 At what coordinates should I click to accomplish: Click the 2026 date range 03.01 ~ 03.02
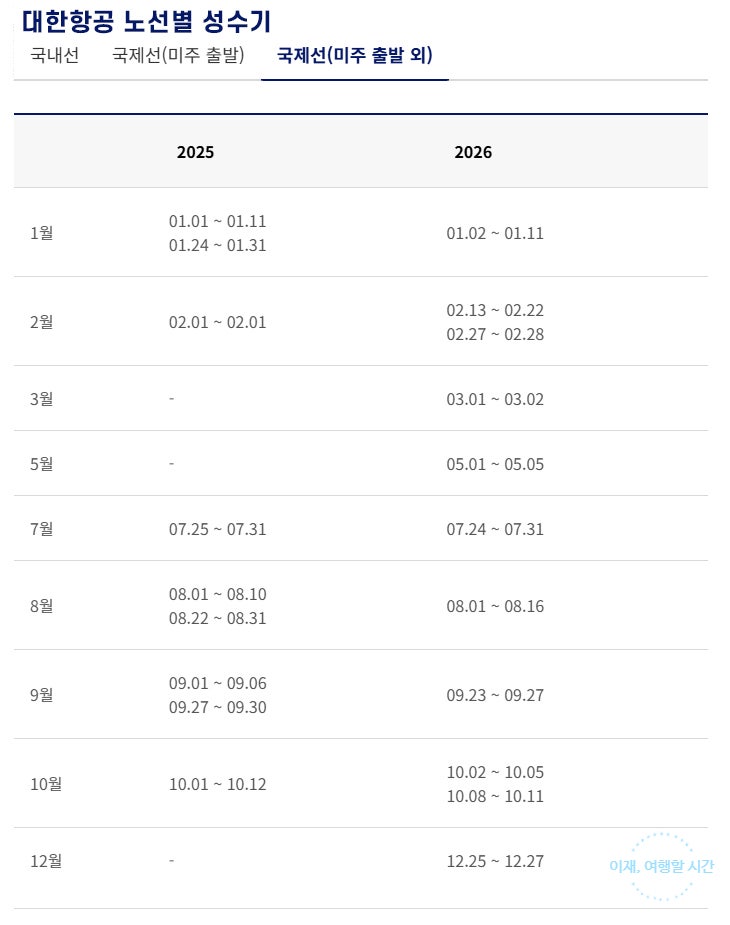(x=495, y=399)
